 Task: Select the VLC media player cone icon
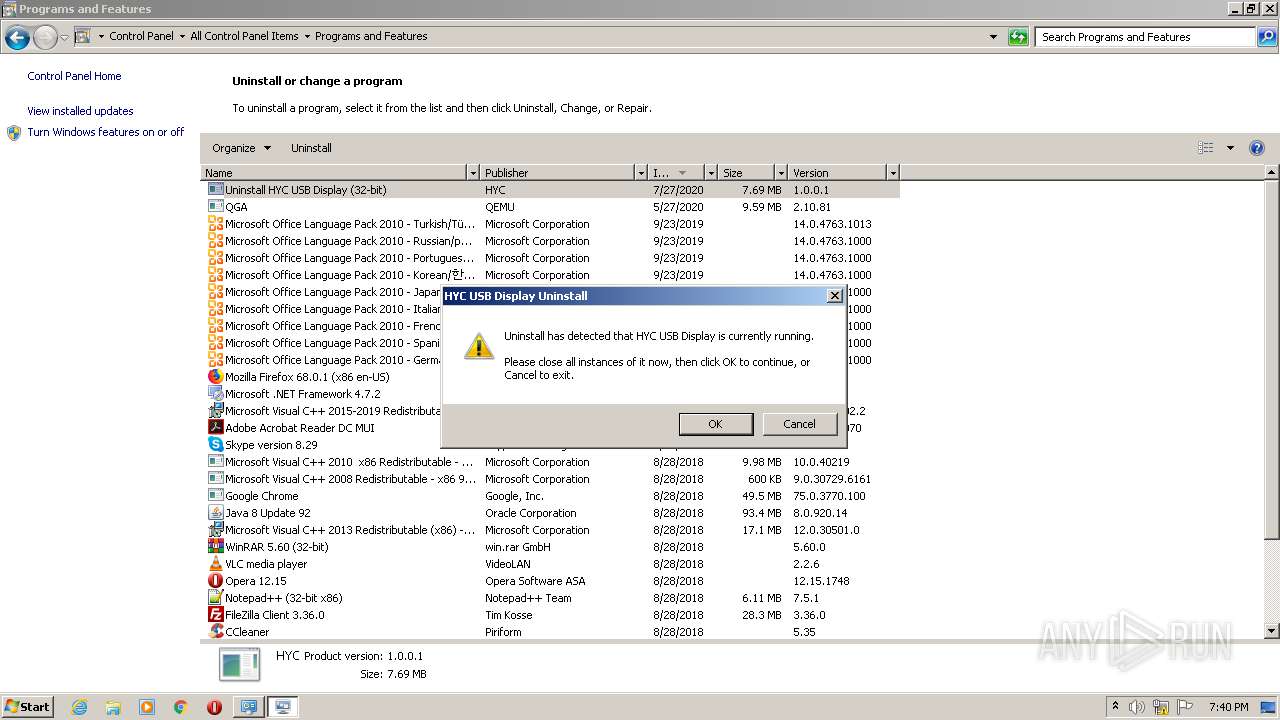click(215, 564)
